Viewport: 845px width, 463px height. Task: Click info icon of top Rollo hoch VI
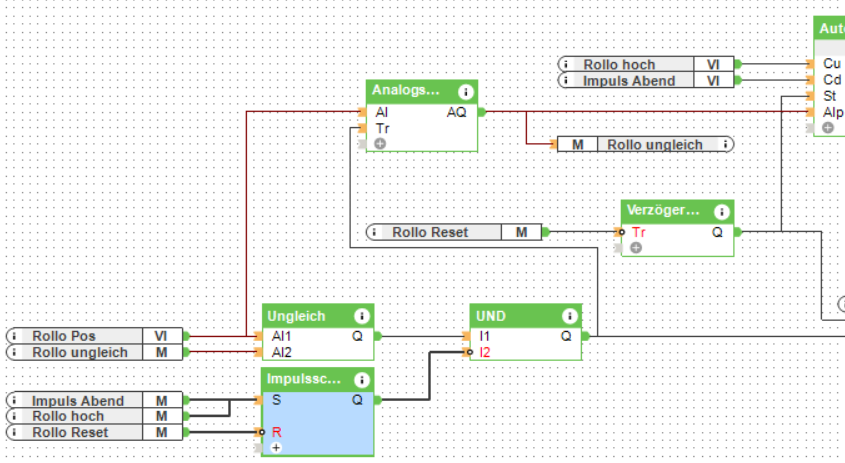[566, 65]
